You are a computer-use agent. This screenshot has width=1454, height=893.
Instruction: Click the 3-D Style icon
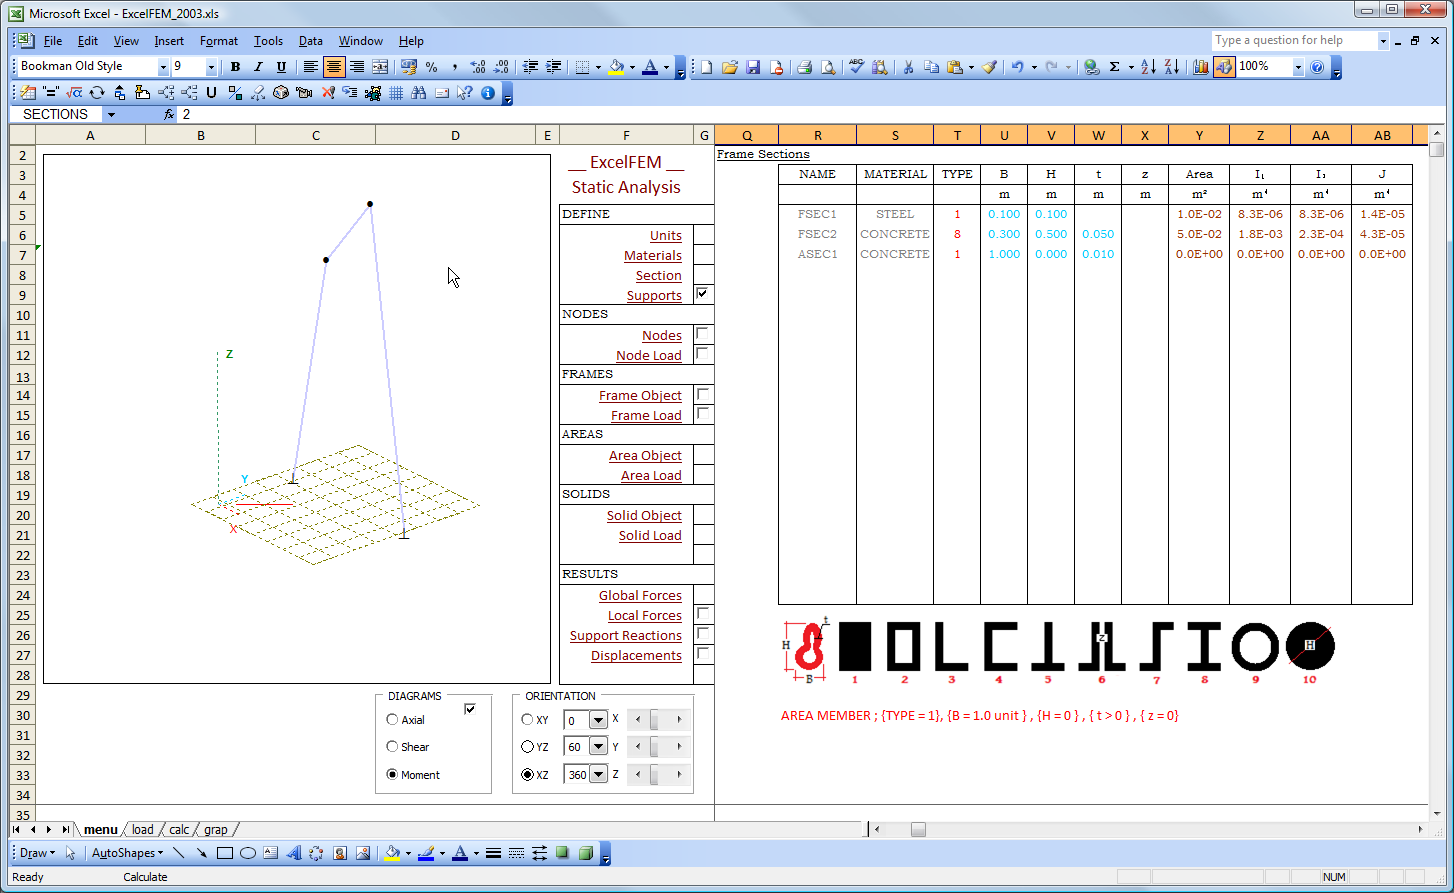click(x=586, y=853)
